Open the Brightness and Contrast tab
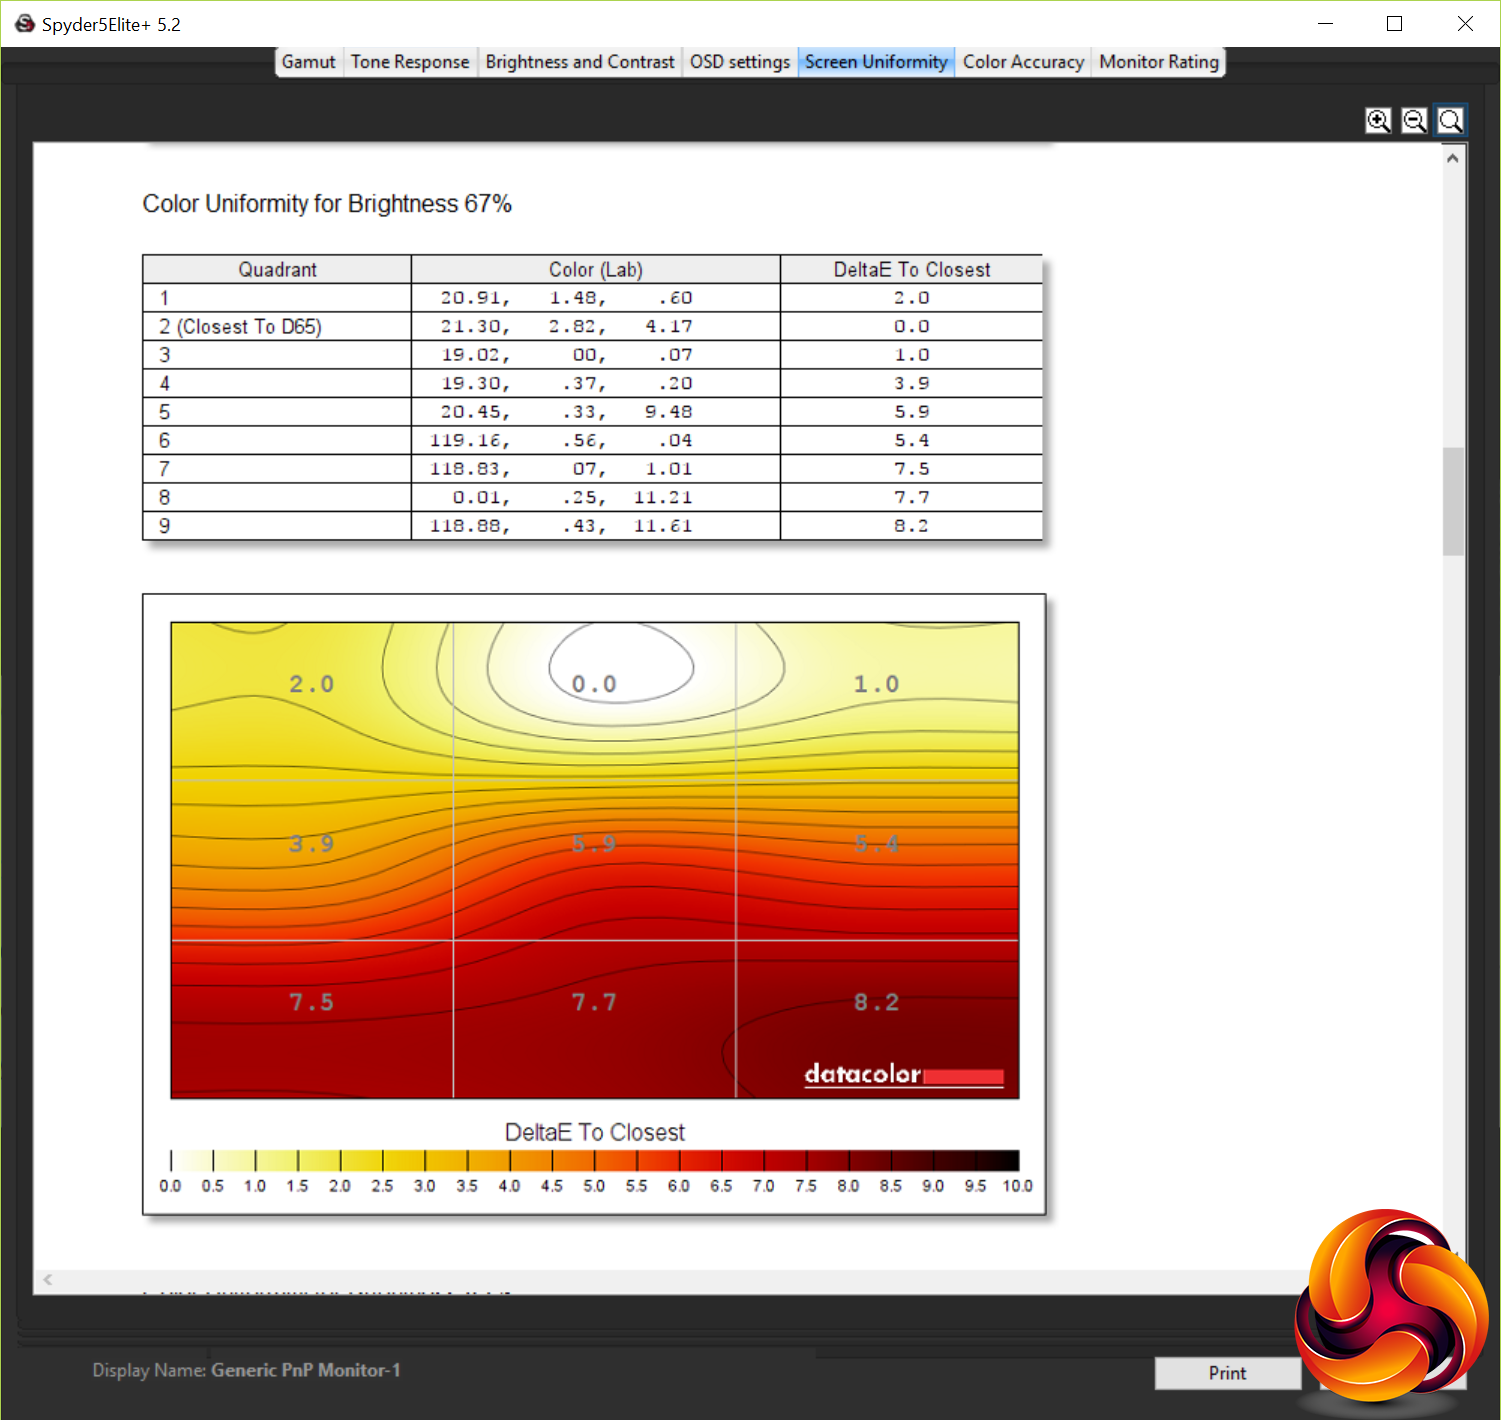The width and height of the screenshot is (1501, 1420). (580, 62)
